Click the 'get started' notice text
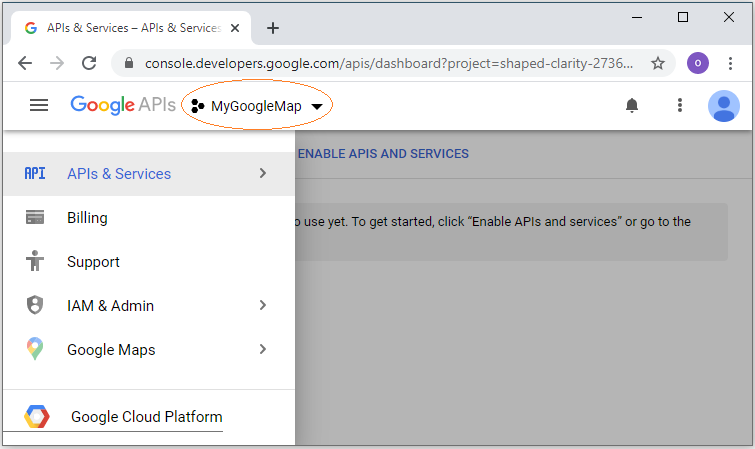This screenshot has height=449, width=755. pos(493,222)
